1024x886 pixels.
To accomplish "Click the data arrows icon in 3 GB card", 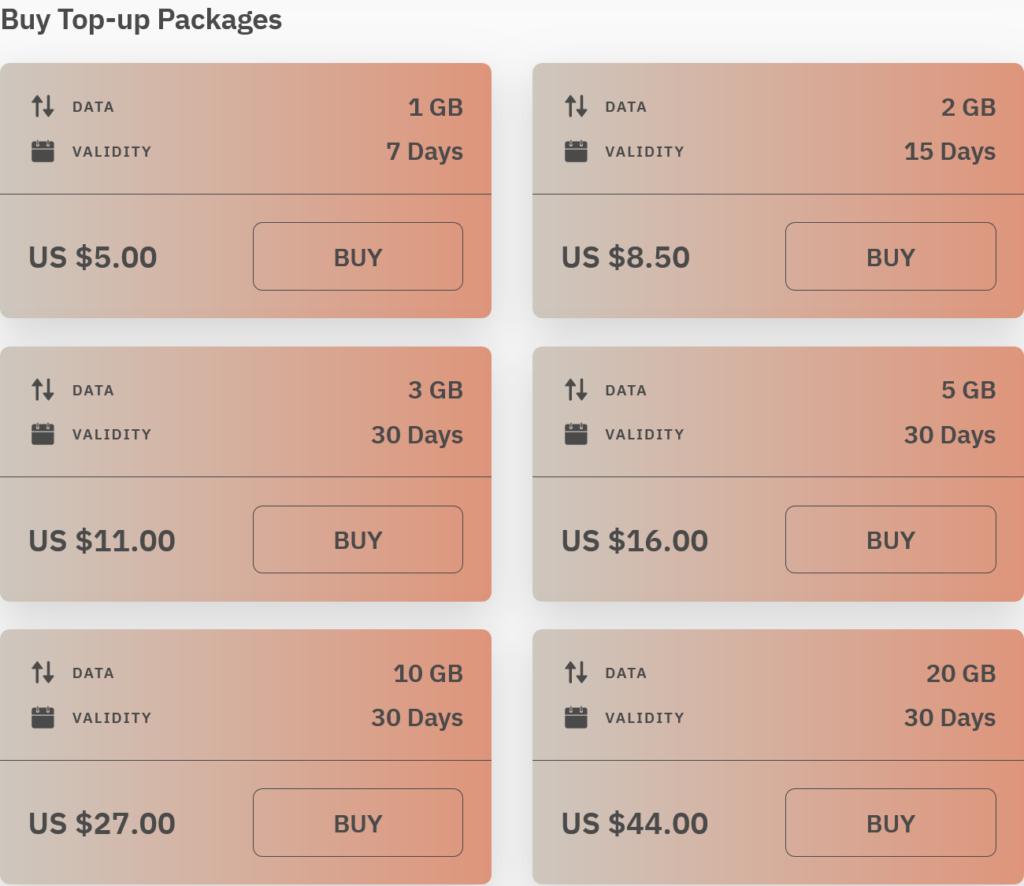I will pyautogui.click(x=43, y=389).
